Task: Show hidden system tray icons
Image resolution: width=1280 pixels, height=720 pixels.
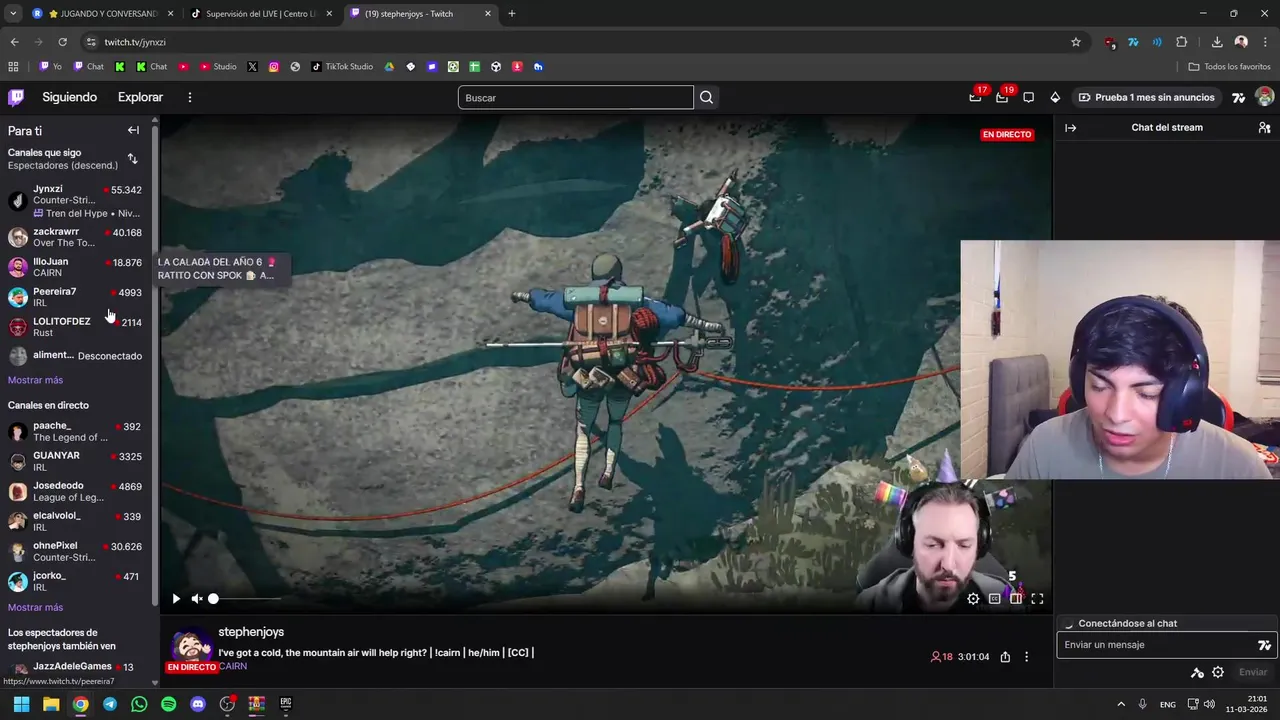Action: pyautogui.click(x=1121, y=704)
